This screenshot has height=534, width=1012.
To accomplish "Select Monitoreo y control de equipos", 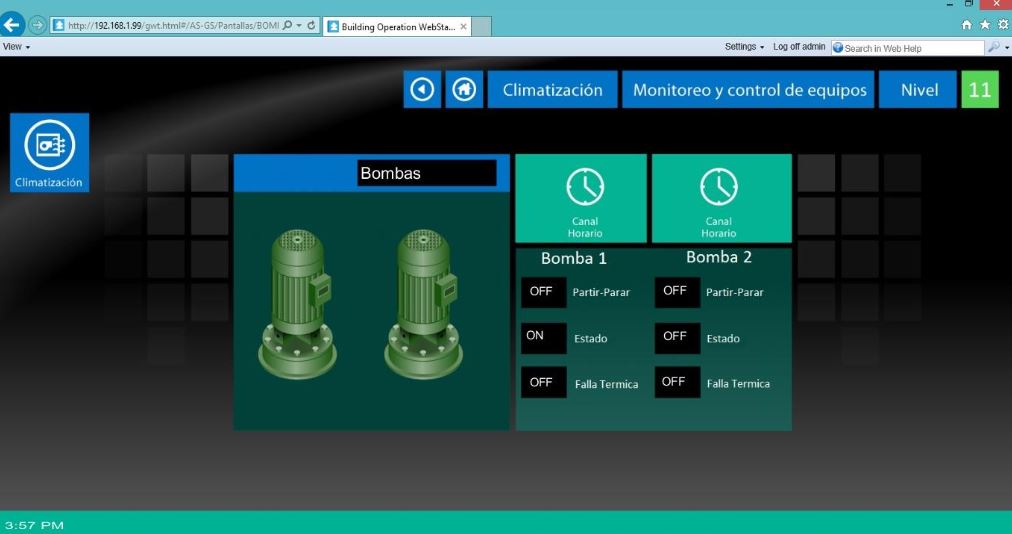I will tap(749, 90).
